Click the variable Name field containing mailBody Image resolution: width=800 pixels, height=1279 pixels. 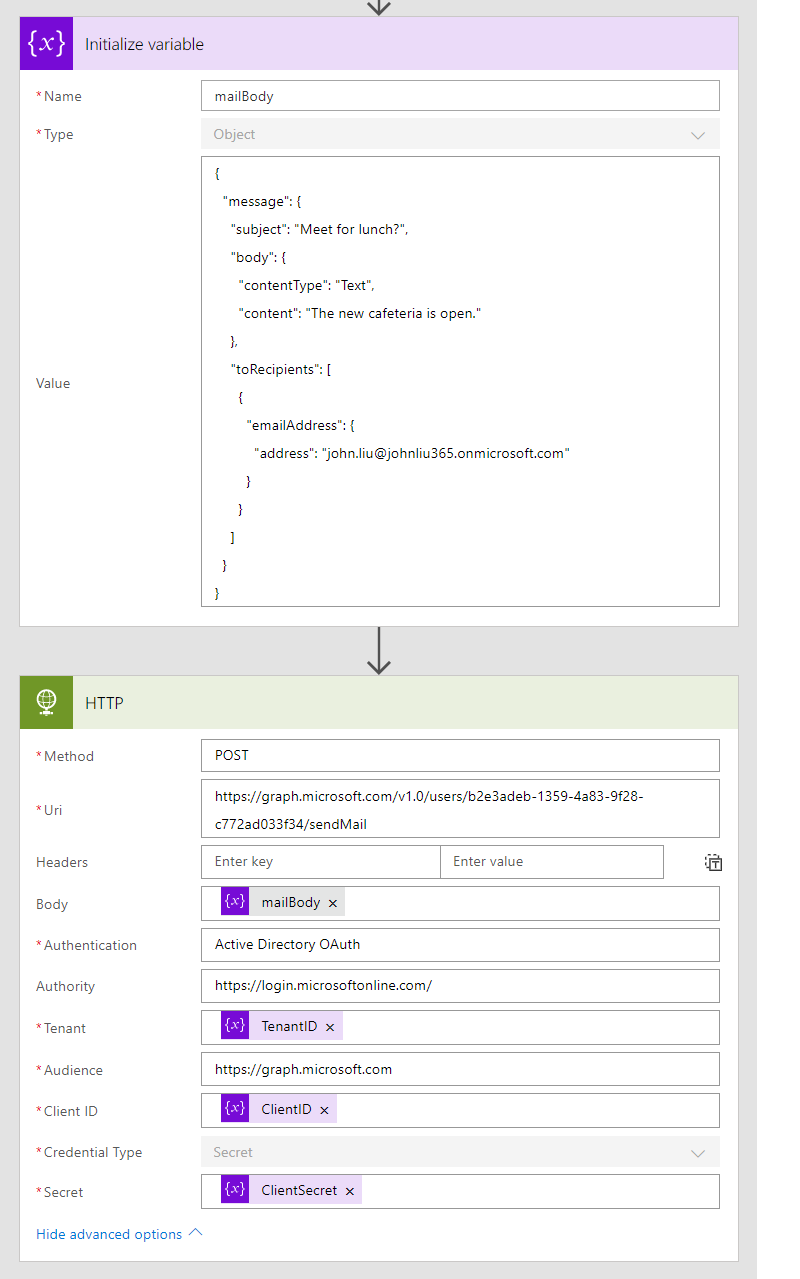pyautogui.click(x=460, y=96)
